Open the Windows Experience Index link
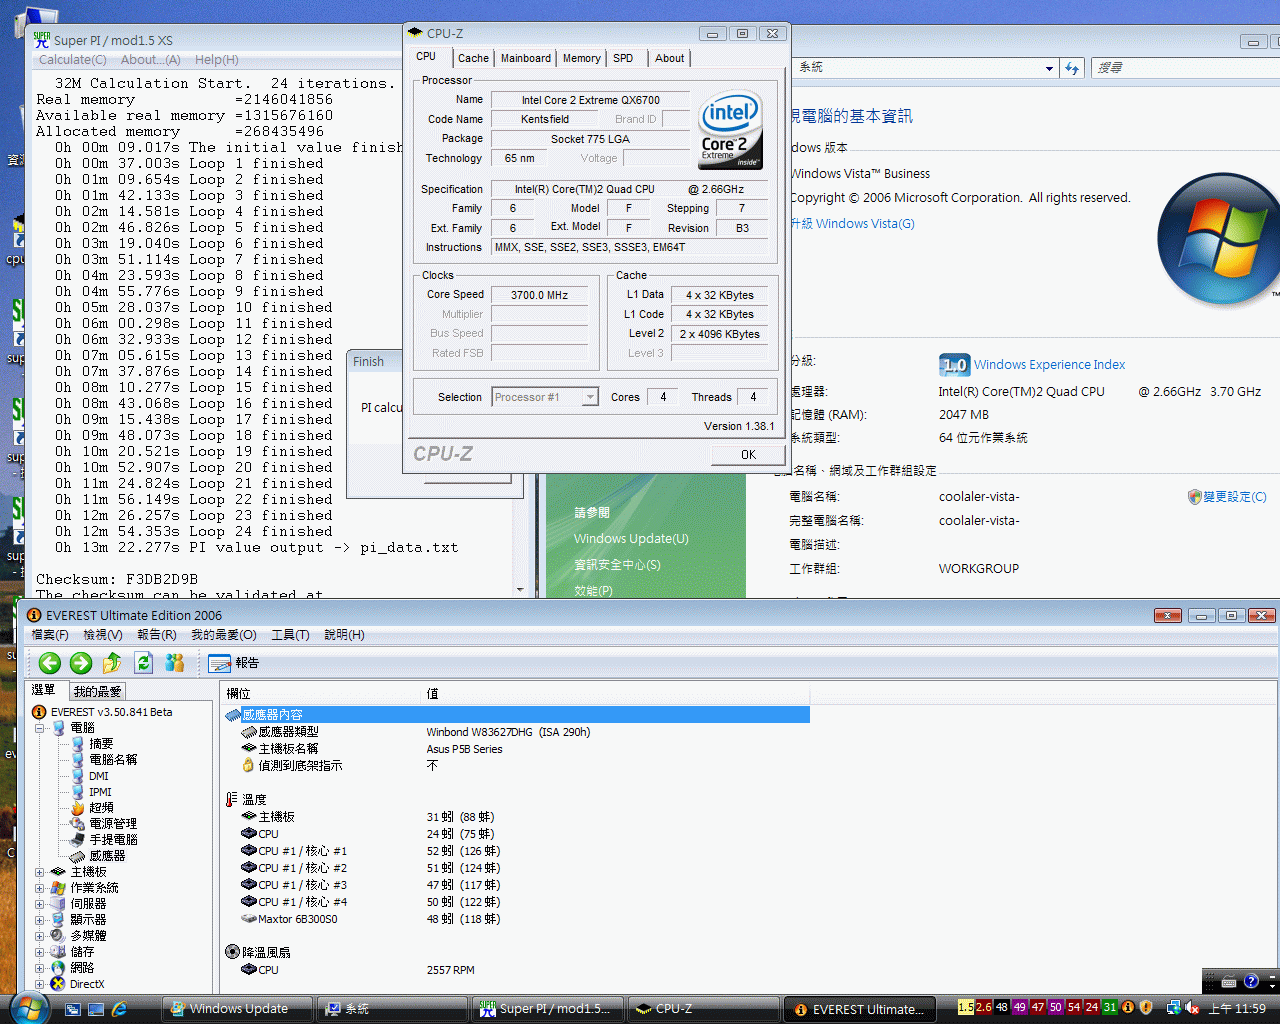Image resolution: width=1280 pixels, height=1024 pixels. [1049, 365]
